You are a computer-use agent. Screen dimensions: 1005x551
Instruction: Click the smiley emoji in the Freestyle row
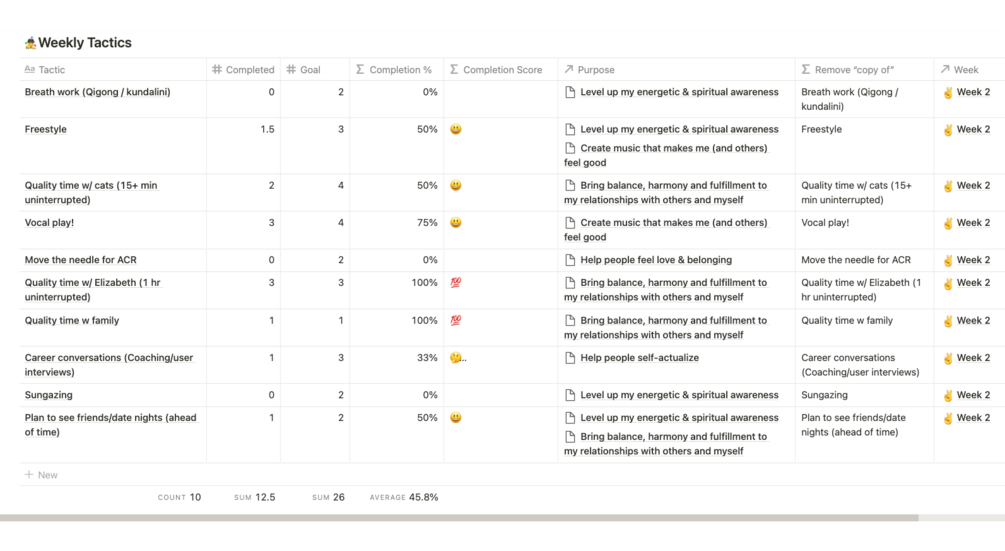point(456,130)
